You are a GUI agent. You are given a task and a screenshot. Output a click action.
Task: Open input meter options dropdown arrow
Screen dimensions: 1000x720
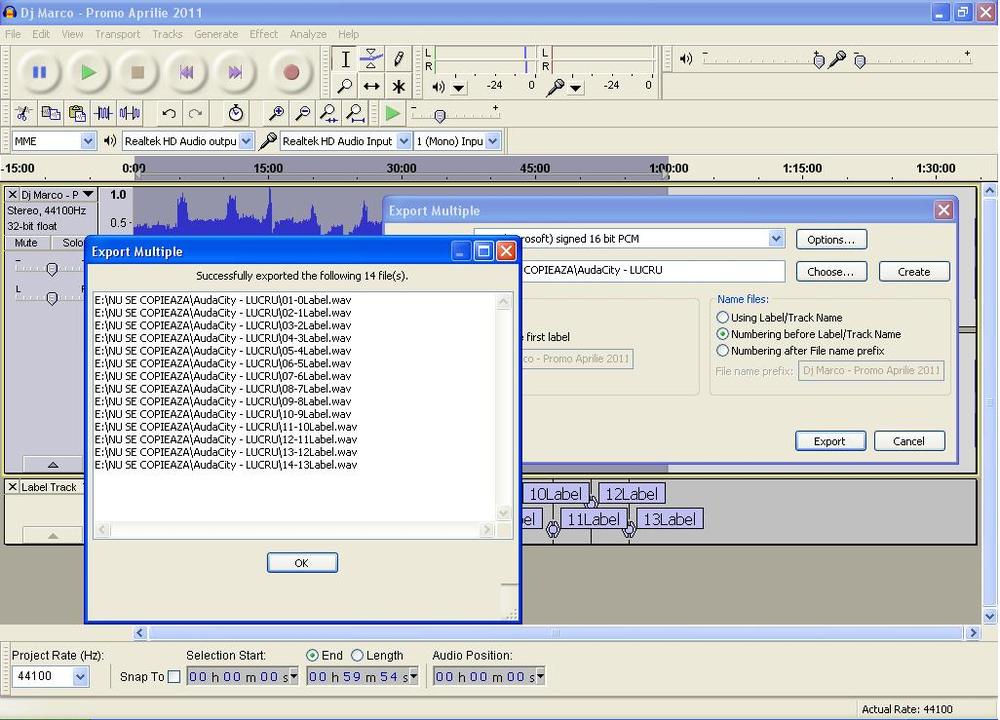(x=576, y=88)
